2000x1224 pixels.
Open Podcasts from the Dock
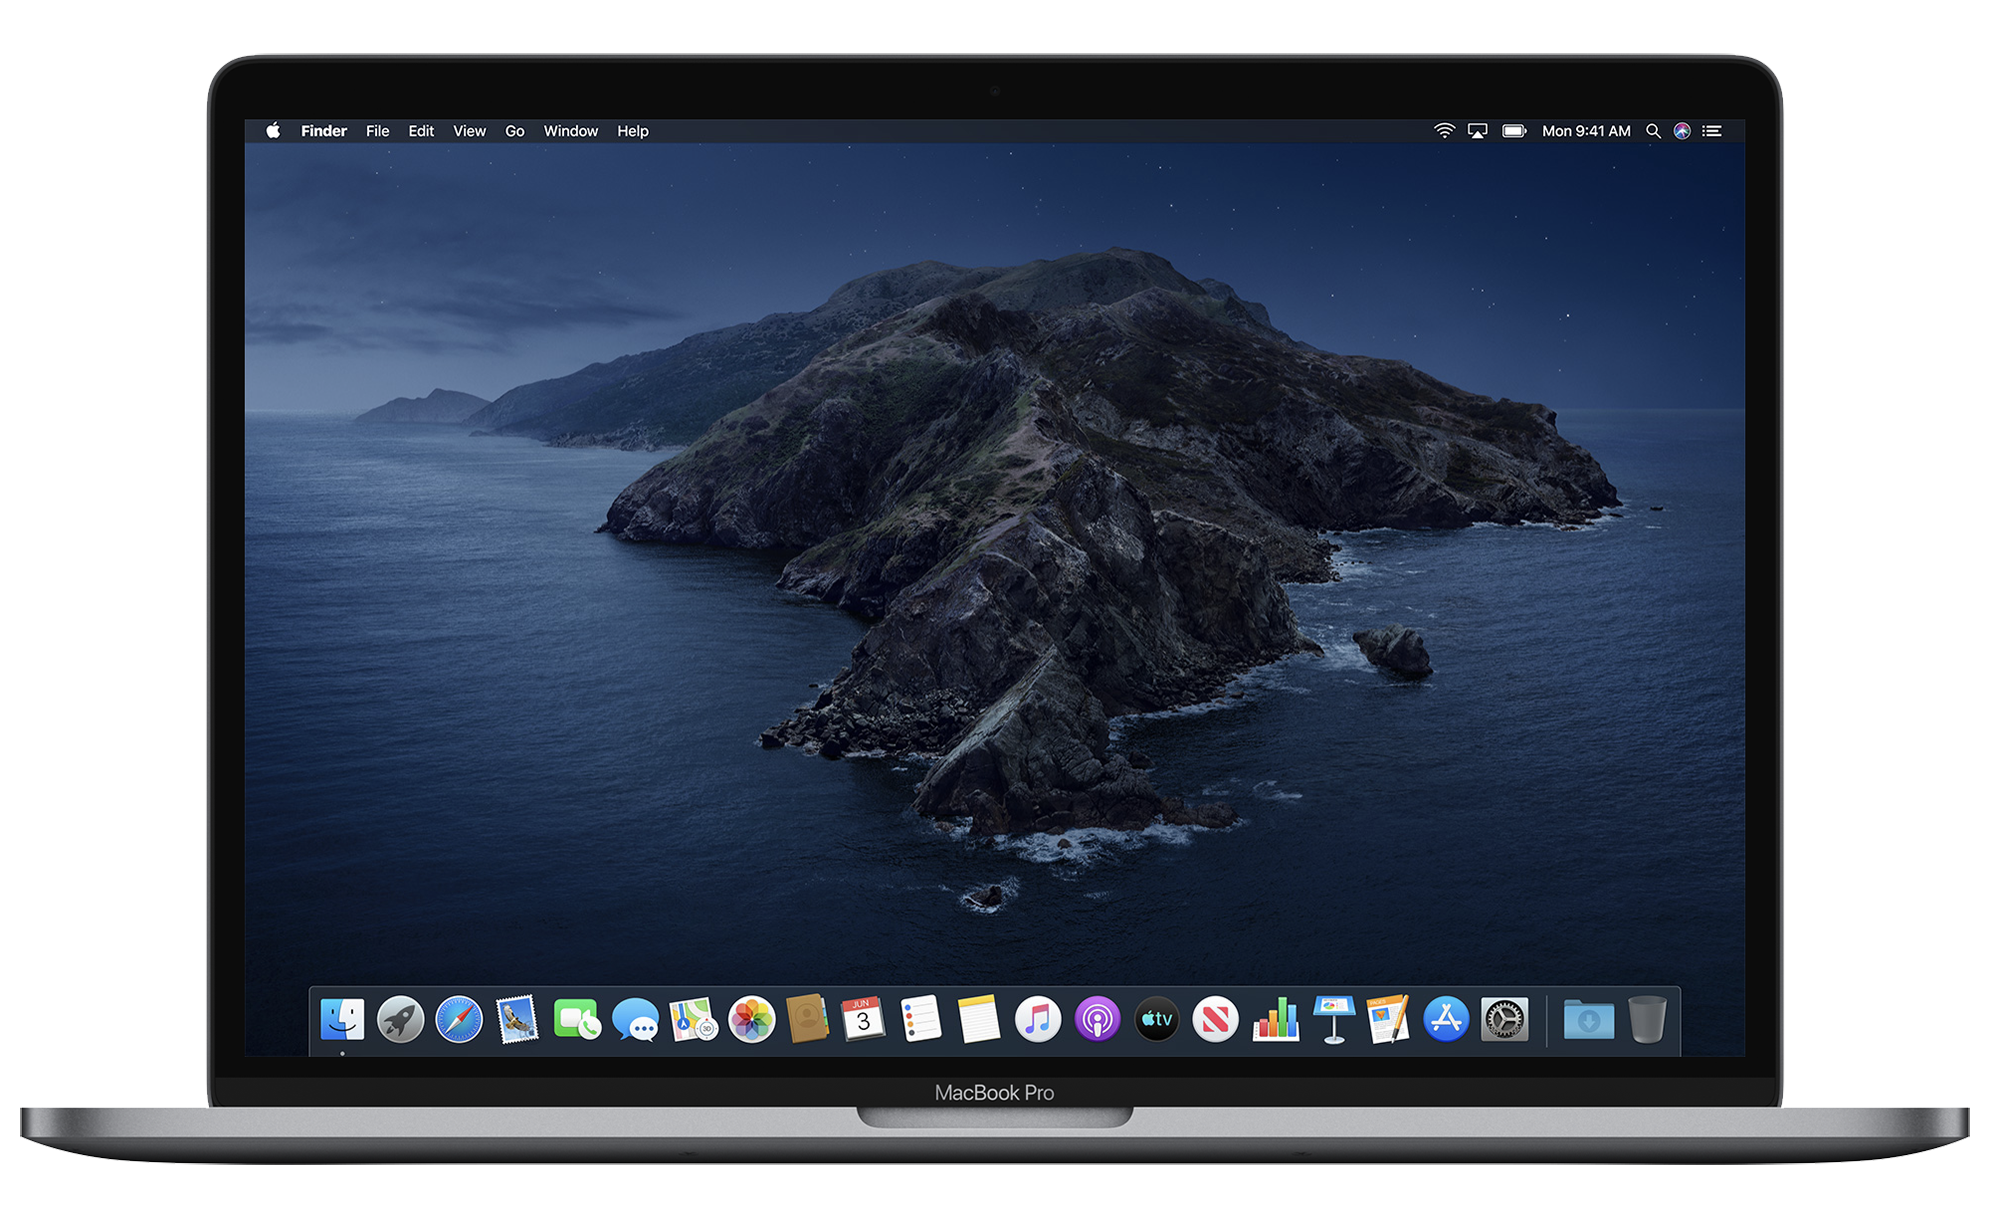pos(1097,1020)
